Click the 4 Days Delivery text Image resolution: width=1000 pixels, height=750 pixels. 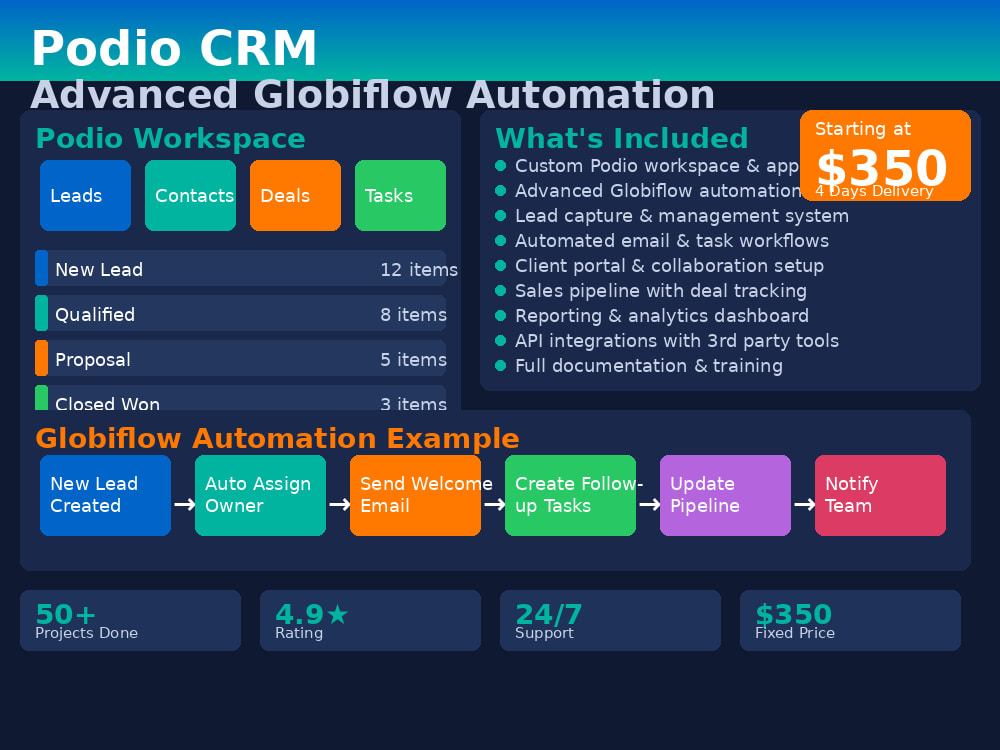click(874, 191)
